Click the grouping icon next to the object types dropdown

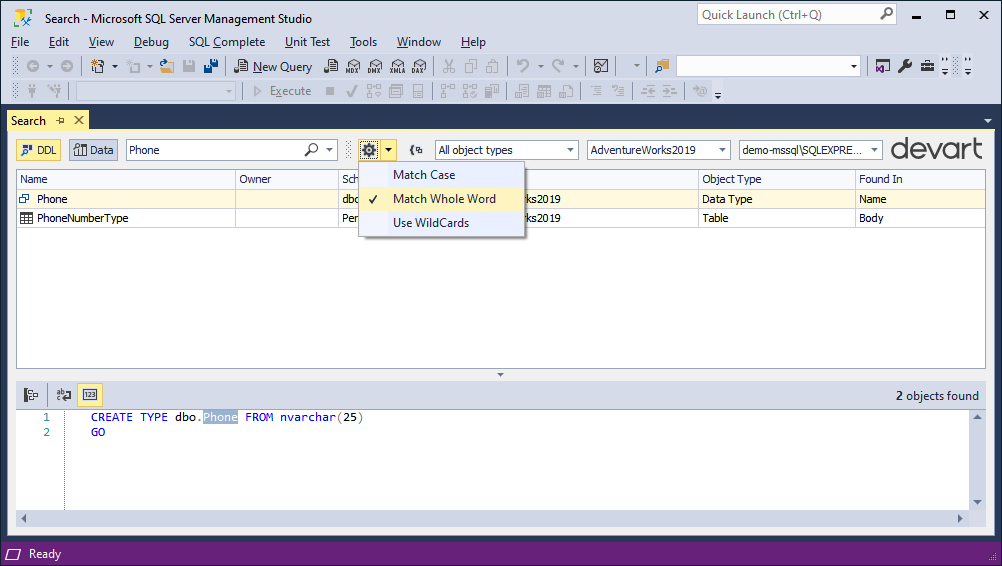[x=416, y=150]
